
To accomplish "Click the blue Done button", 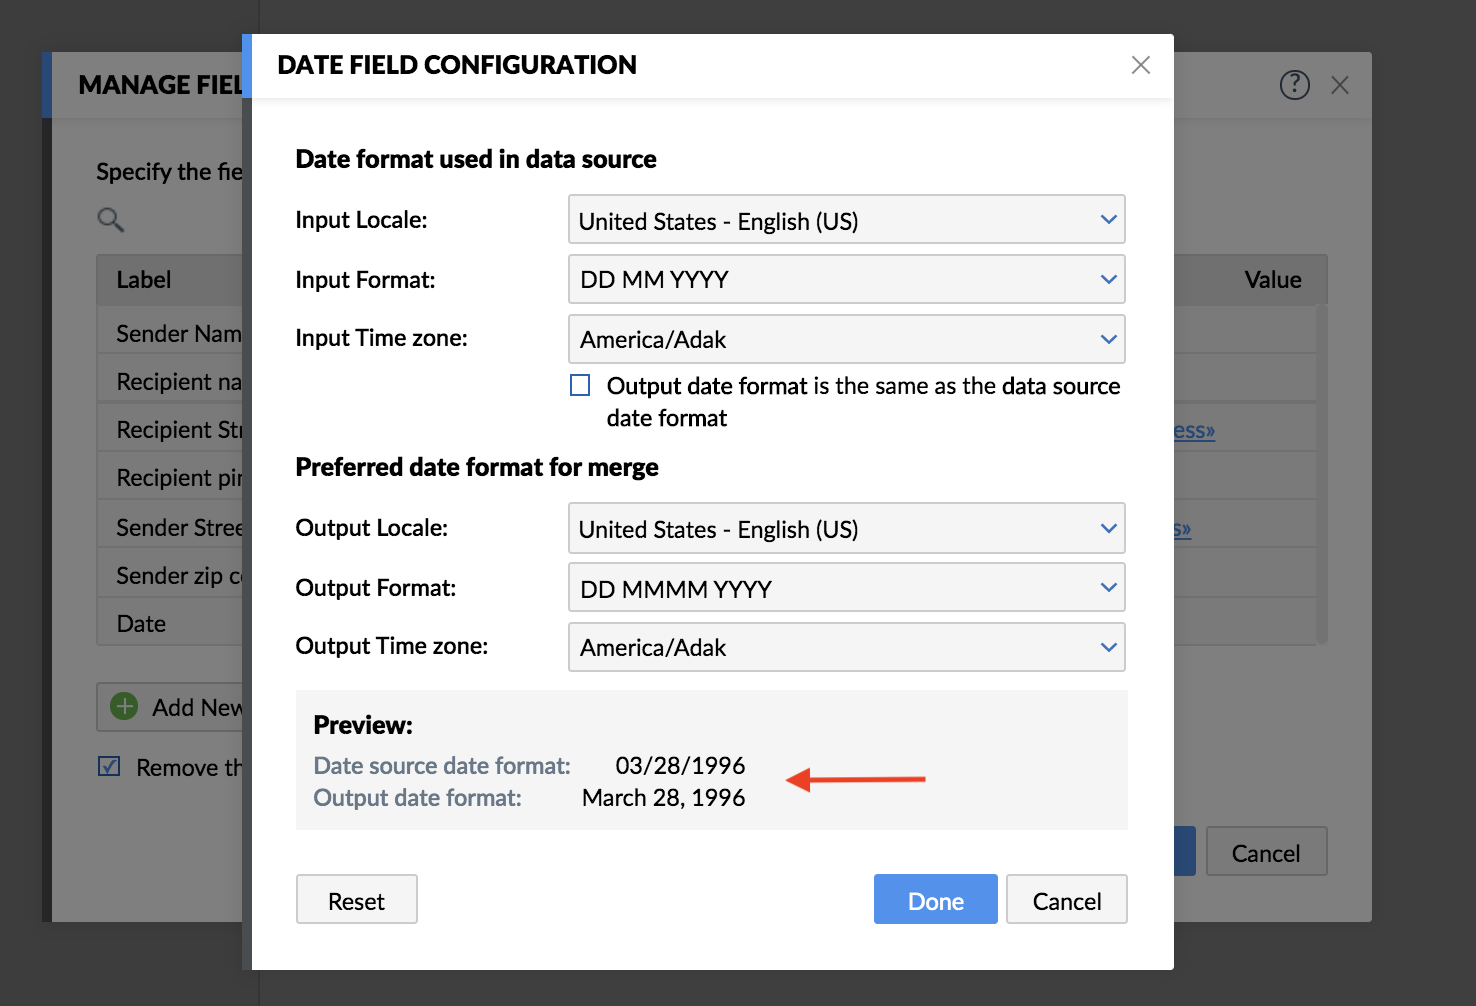I will tap(935, 900).
